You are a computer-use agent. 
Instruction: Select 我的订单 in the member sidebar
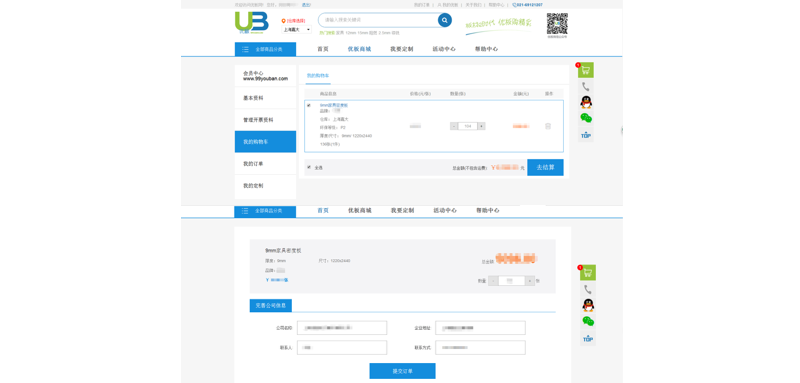(x=265, y=164)
